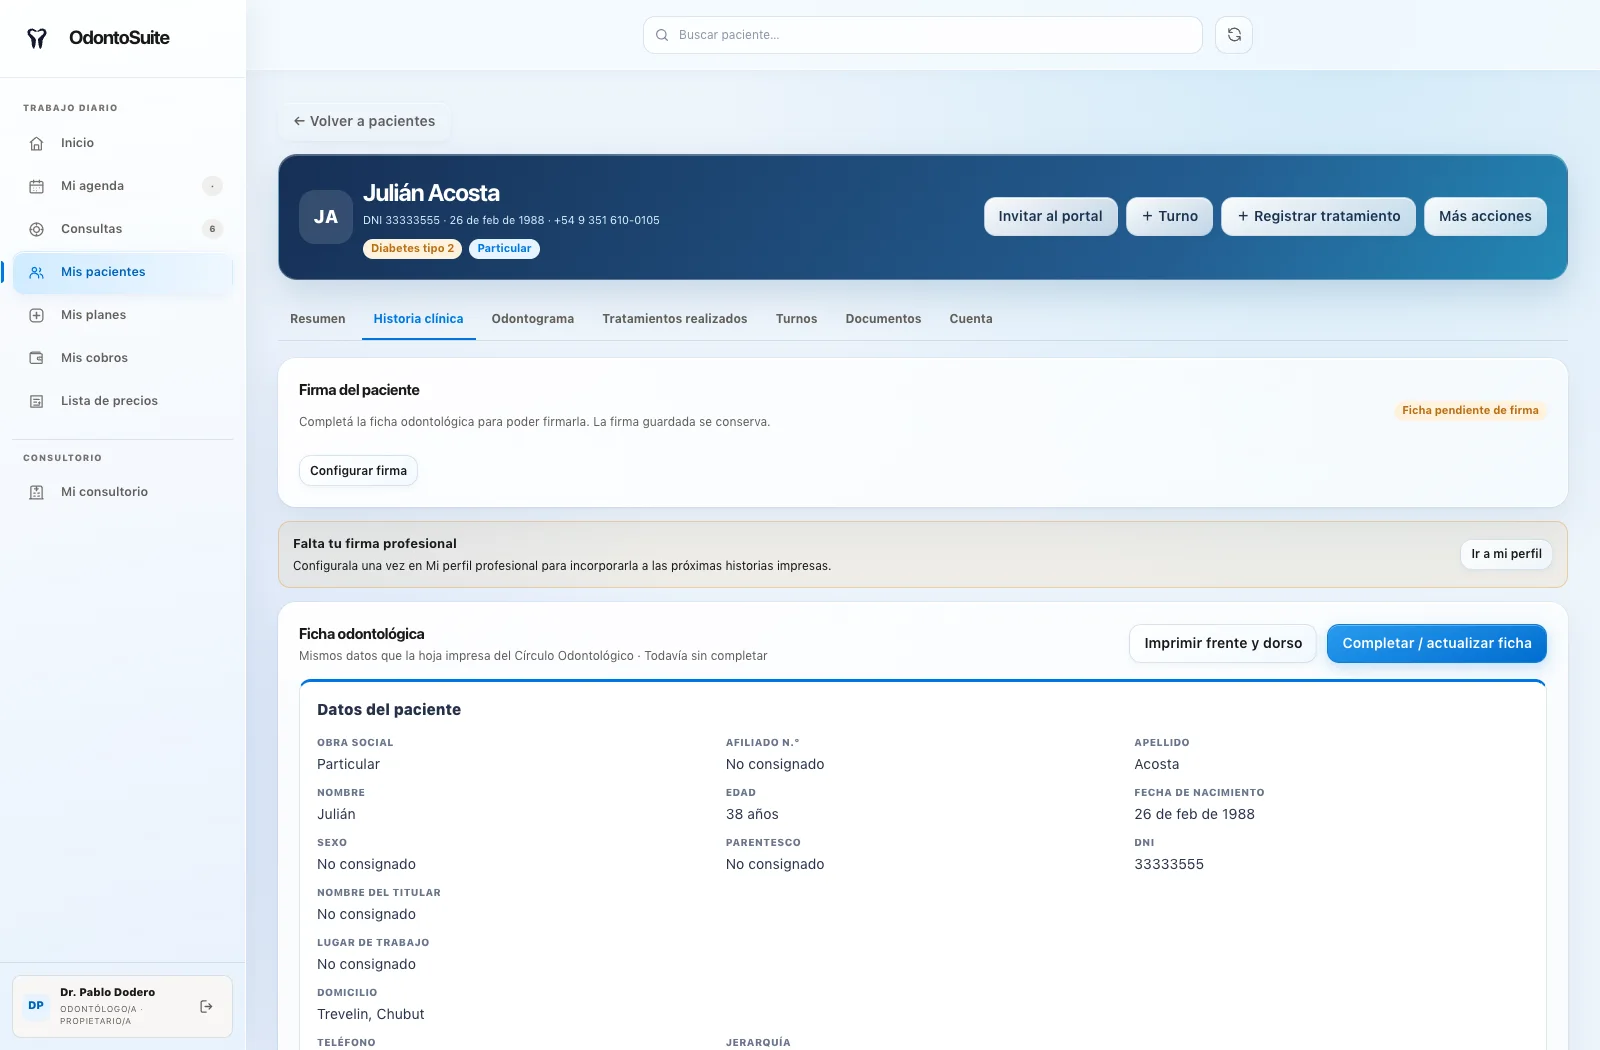
Task: Click the calendar icon for Mi agenda
Action: coord(37,186)
